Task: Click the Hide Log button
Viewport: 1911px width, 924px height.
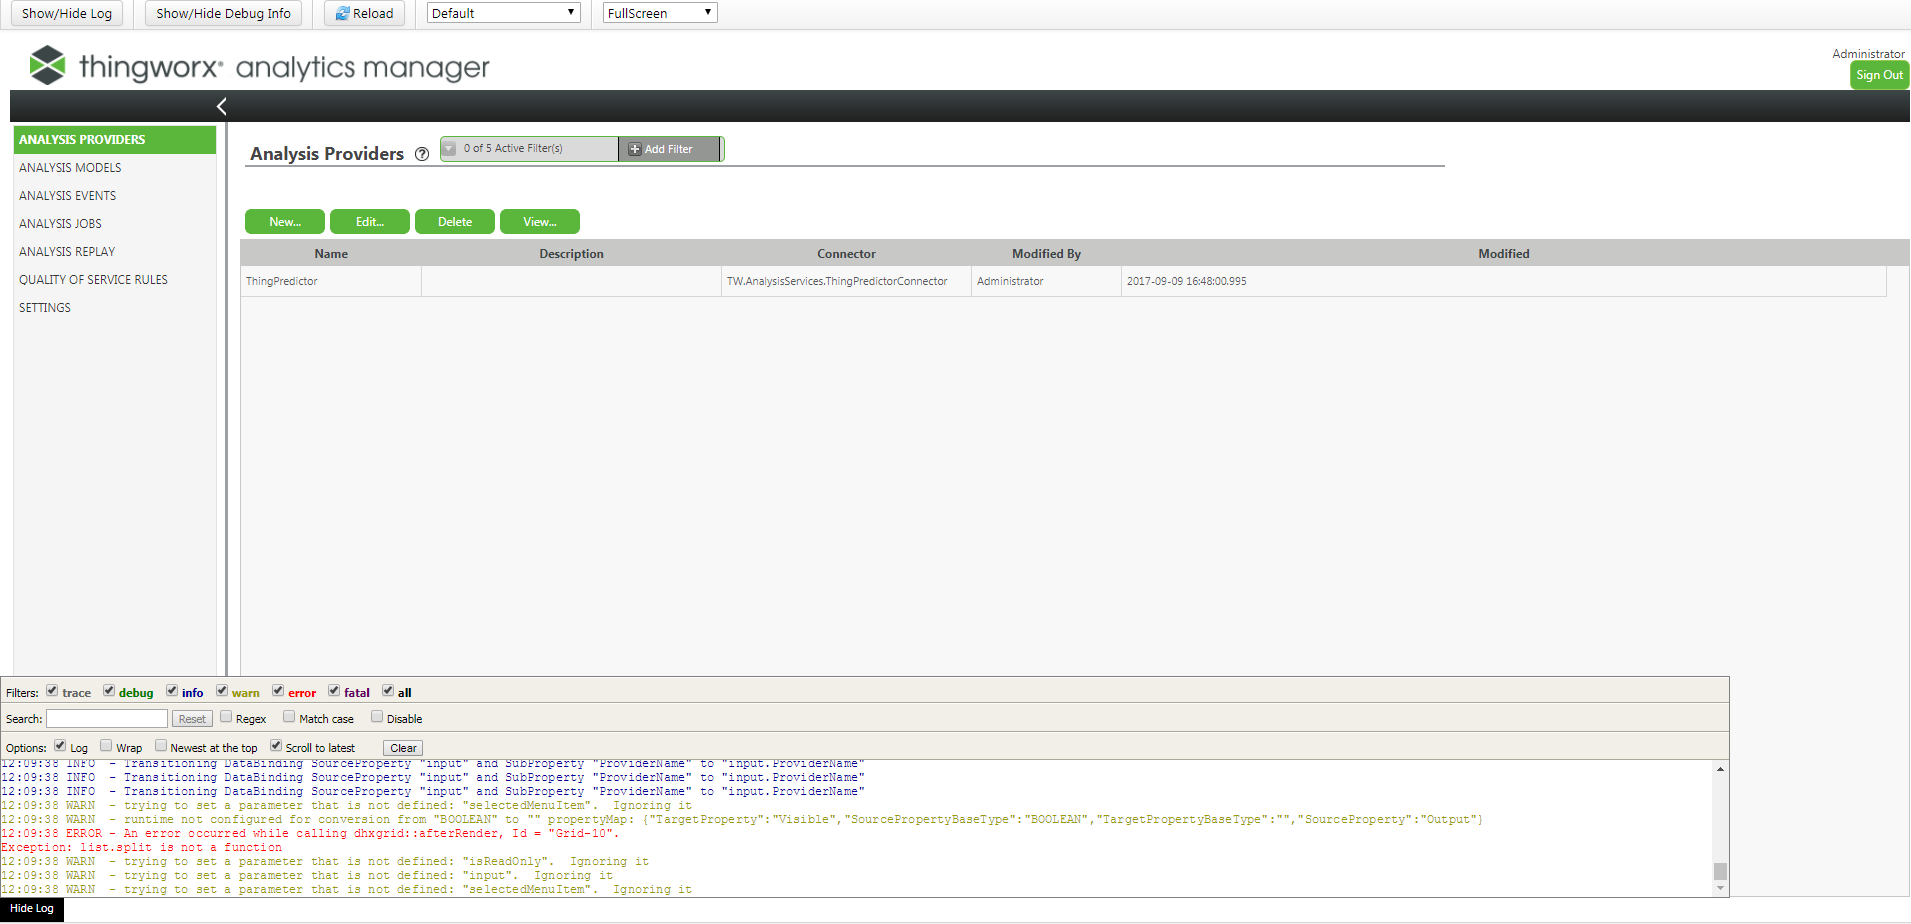Action: (32, 909)
